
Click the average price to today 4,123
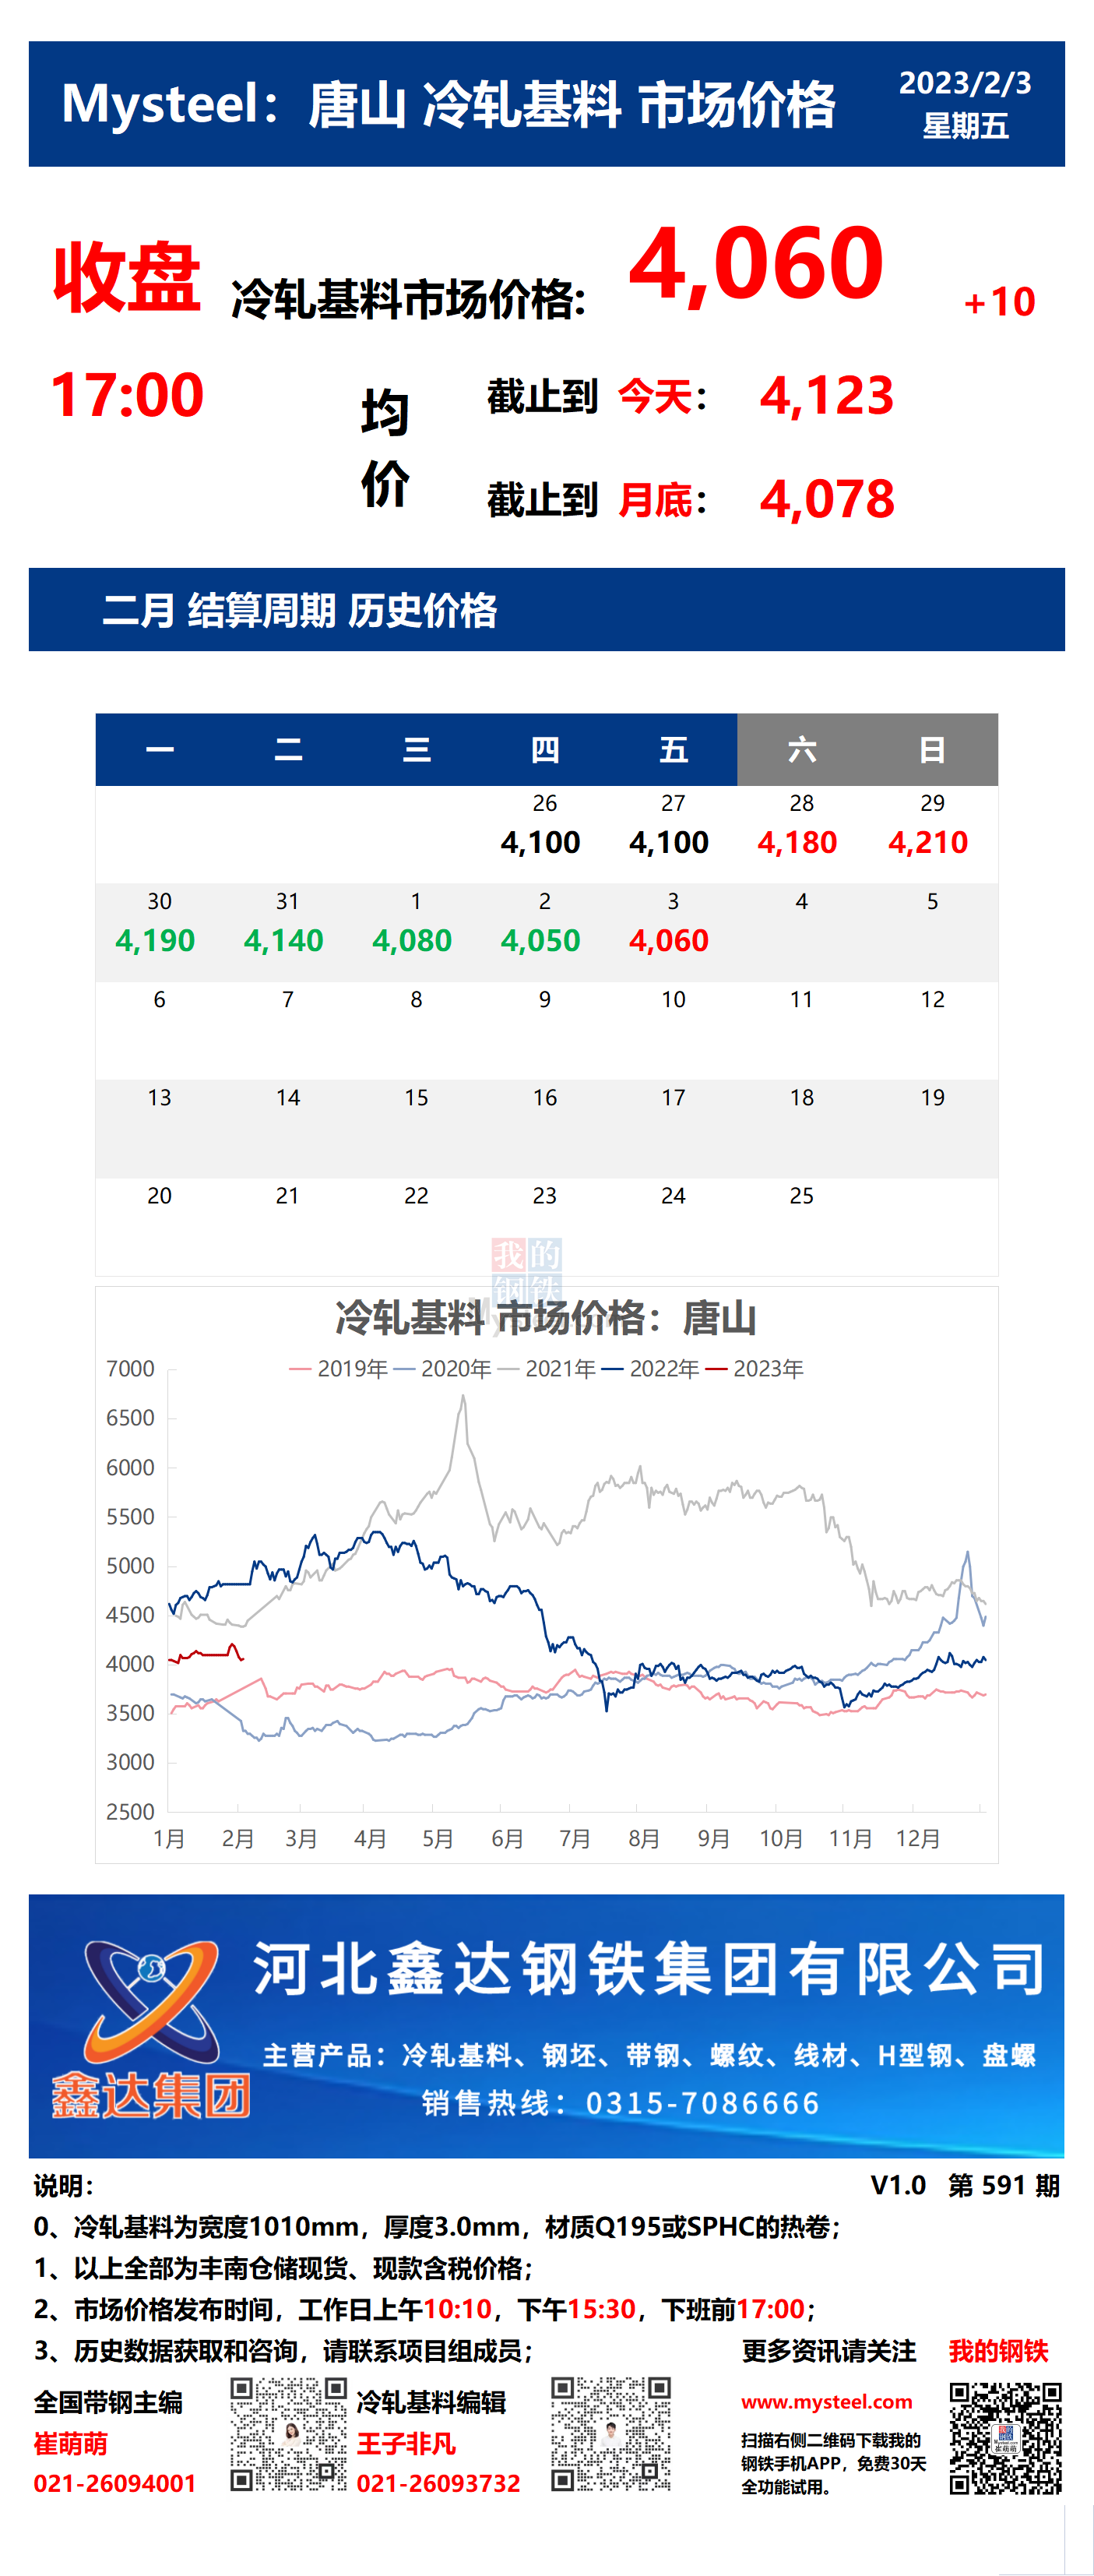pyautogui.click(x=826, y=396)
